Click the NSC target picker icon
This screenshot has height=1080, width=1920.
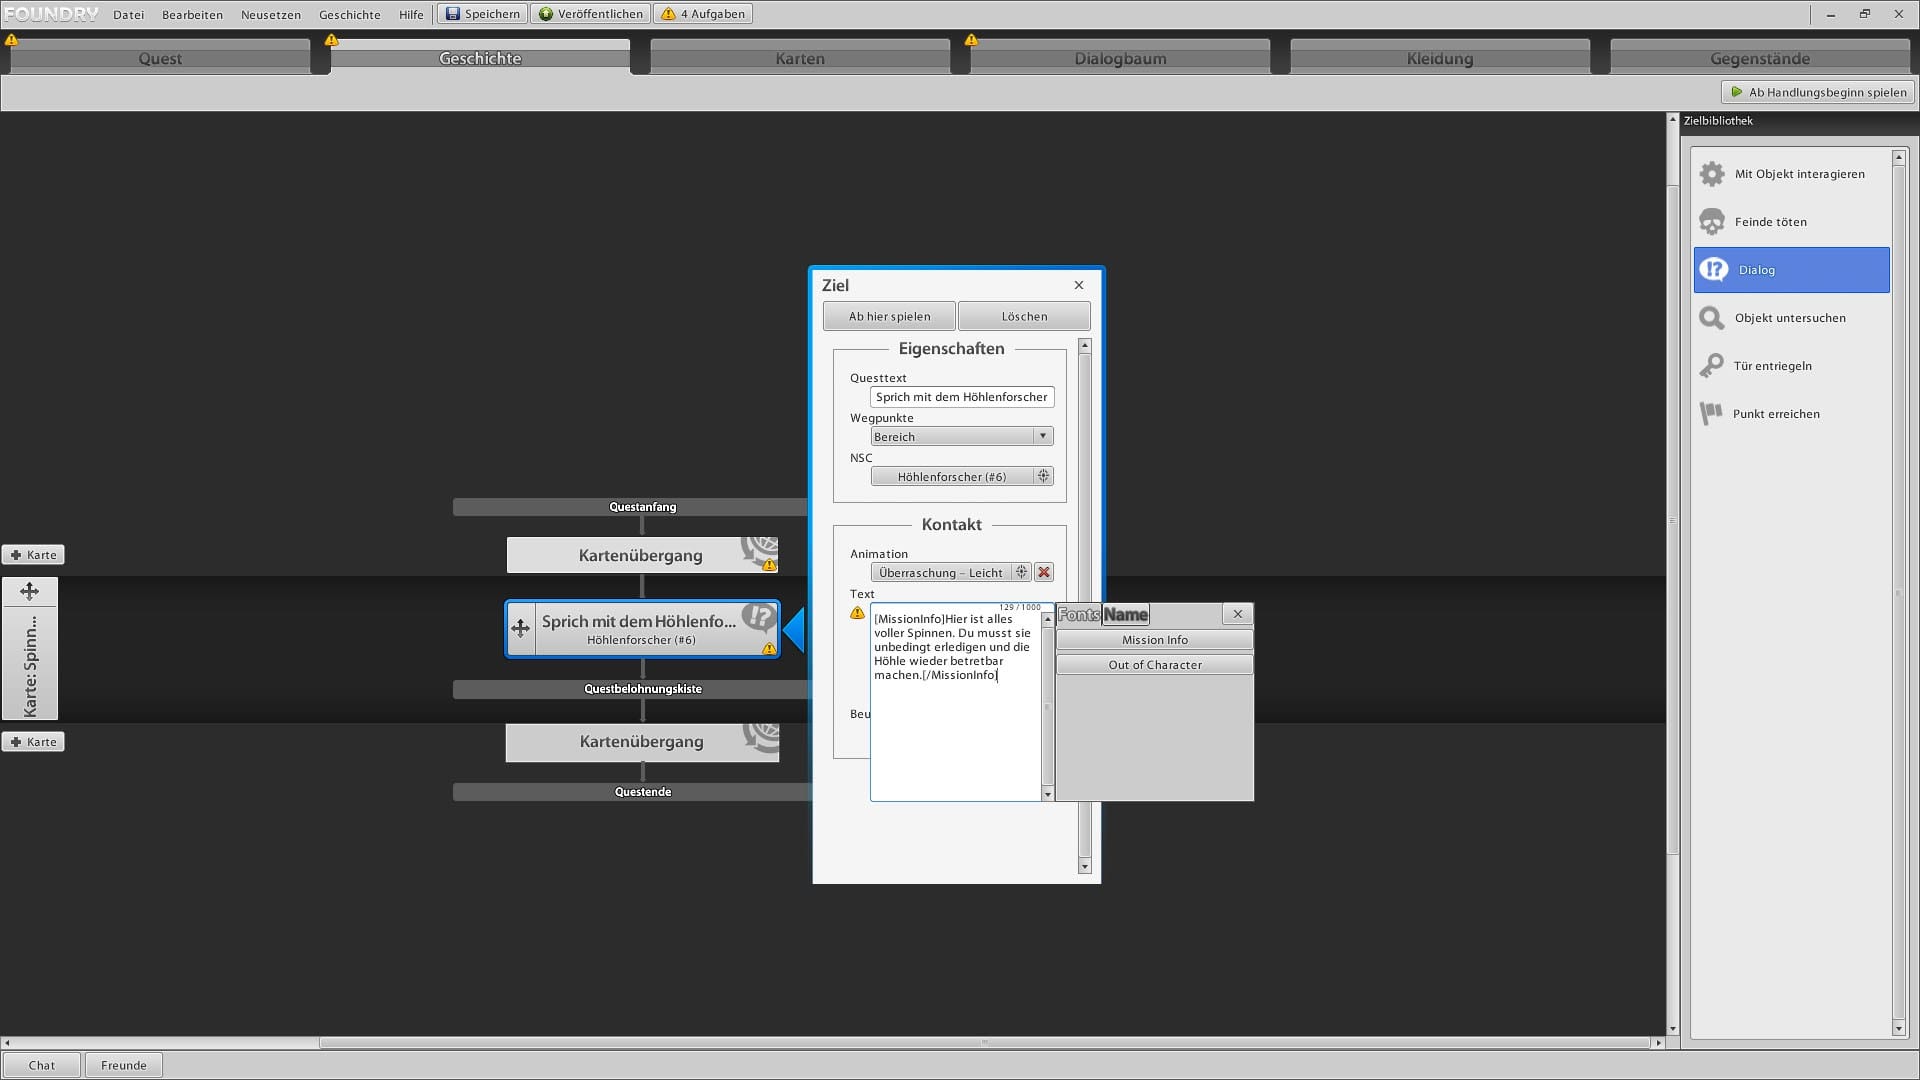(x=1043, y=477)
